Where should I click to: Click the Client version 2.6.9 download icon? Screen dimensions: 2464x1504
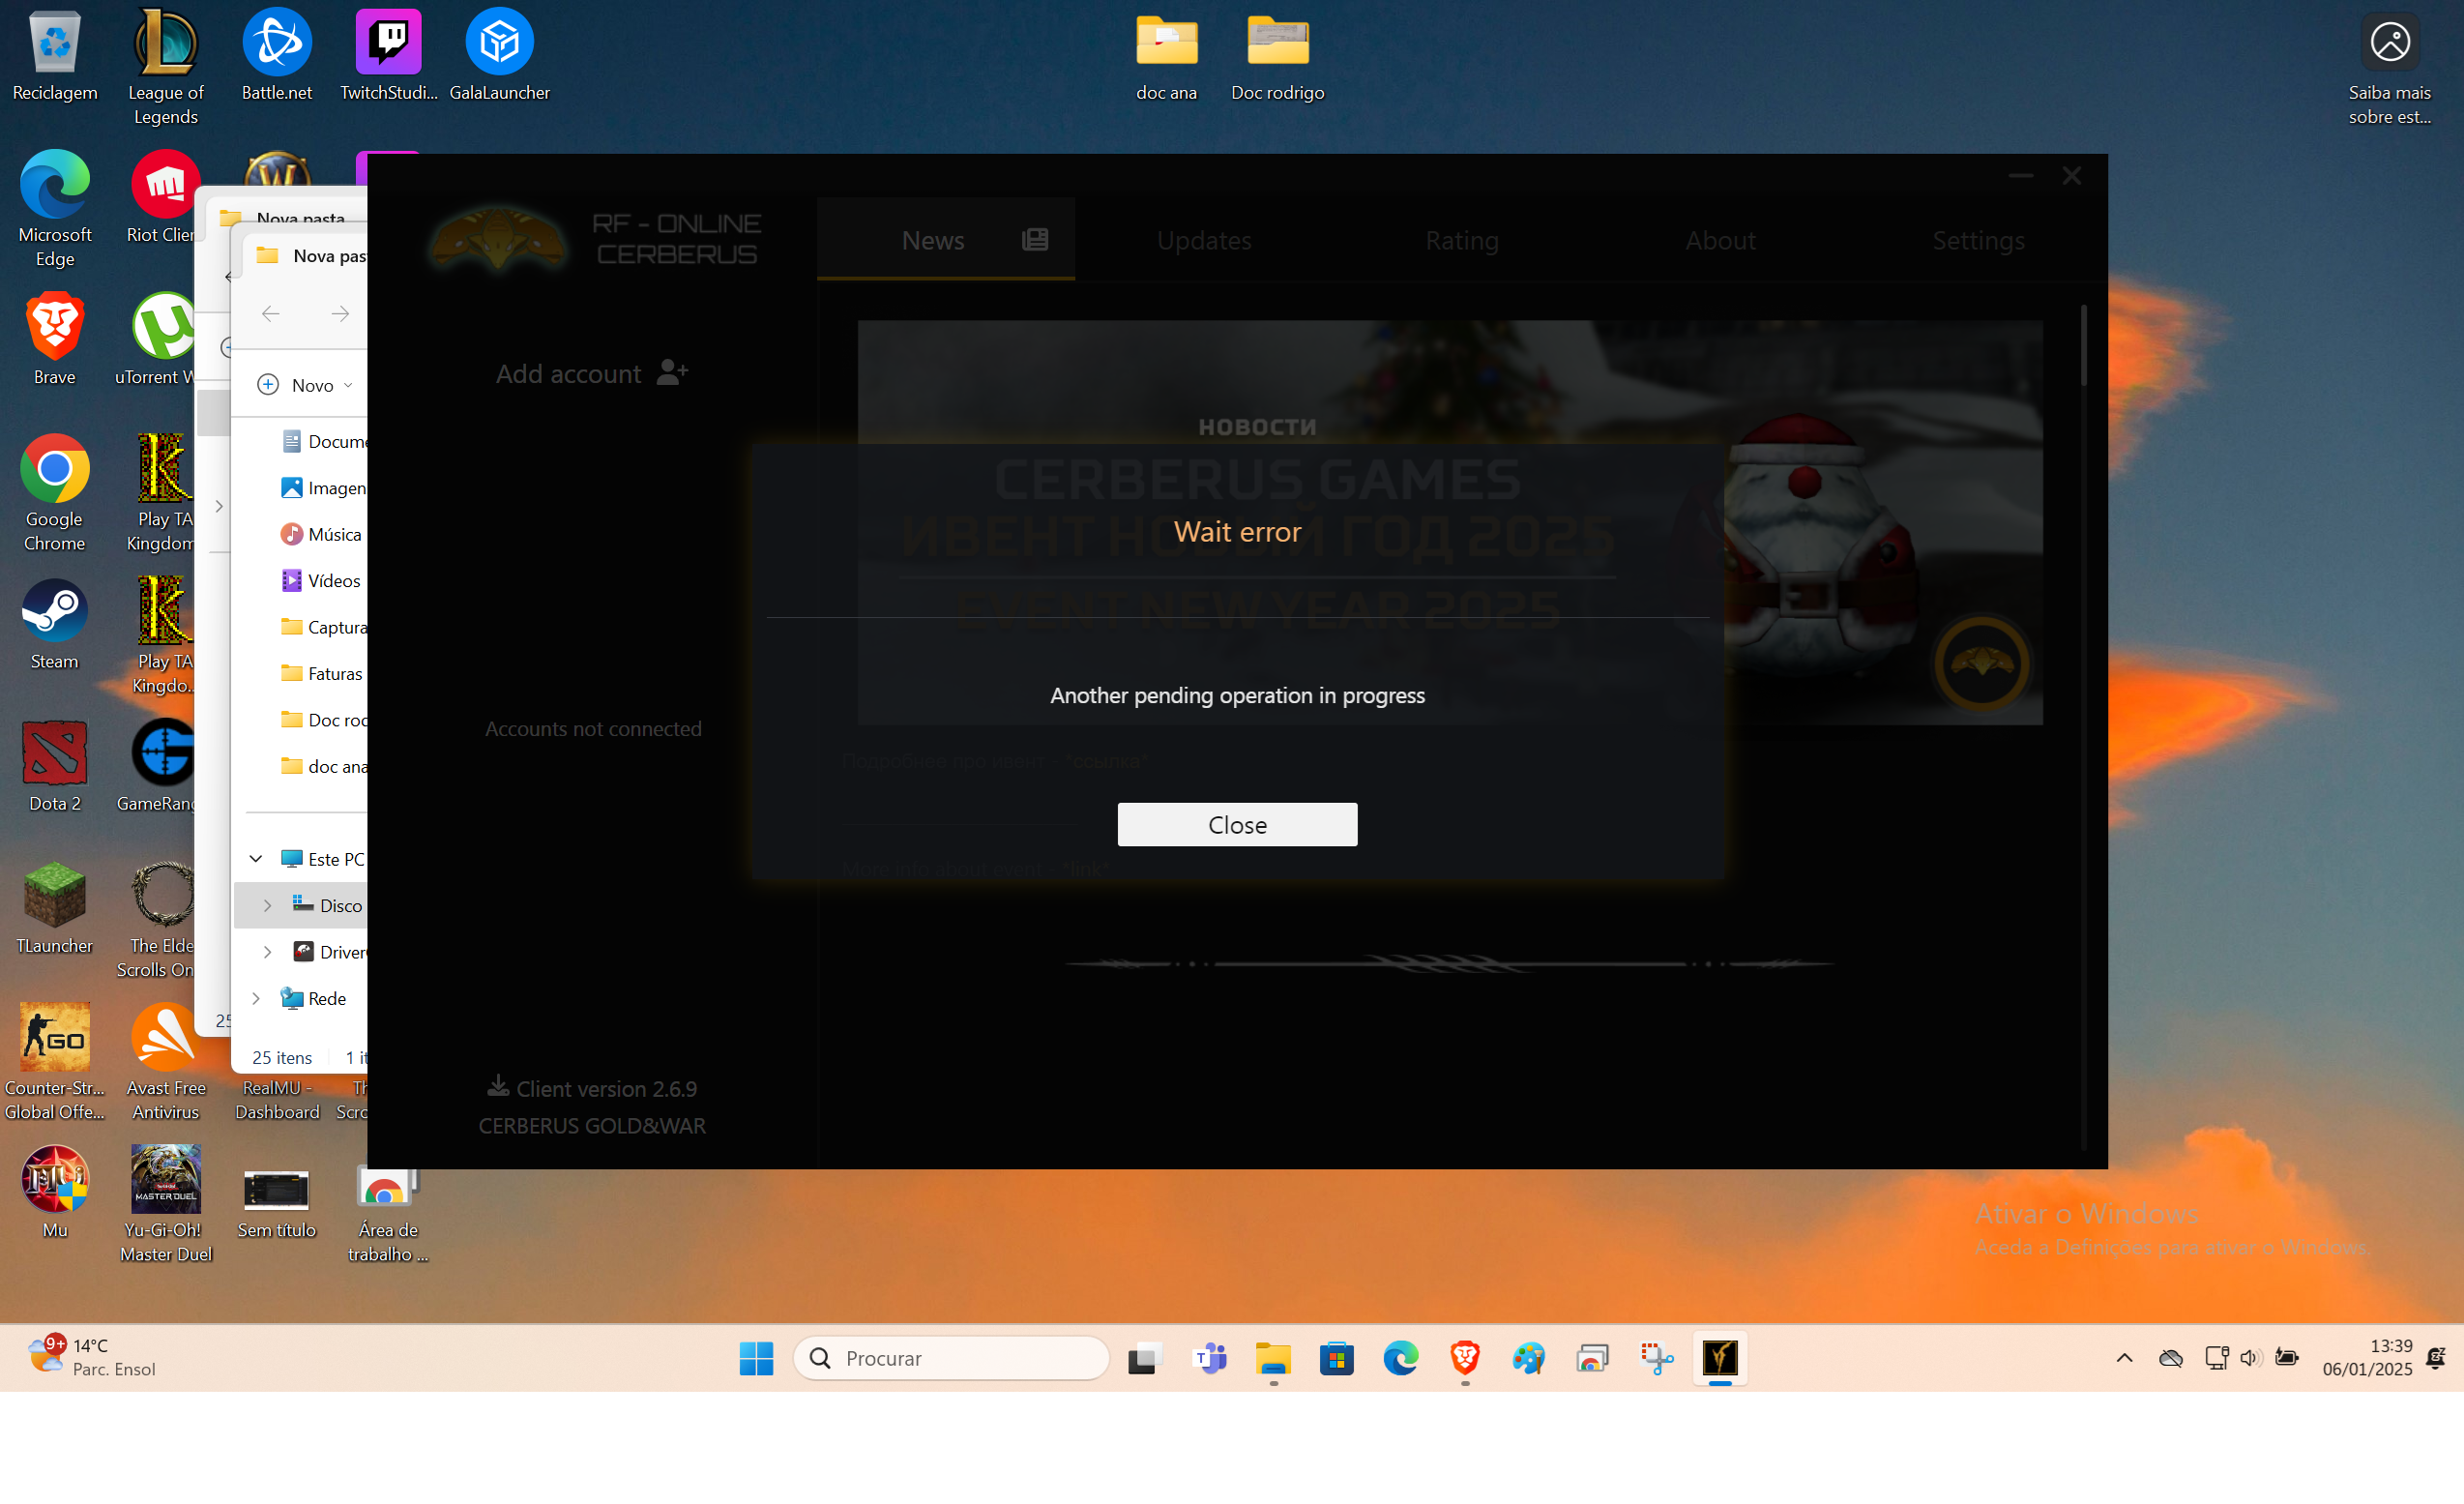click(x=498, y=1085)
